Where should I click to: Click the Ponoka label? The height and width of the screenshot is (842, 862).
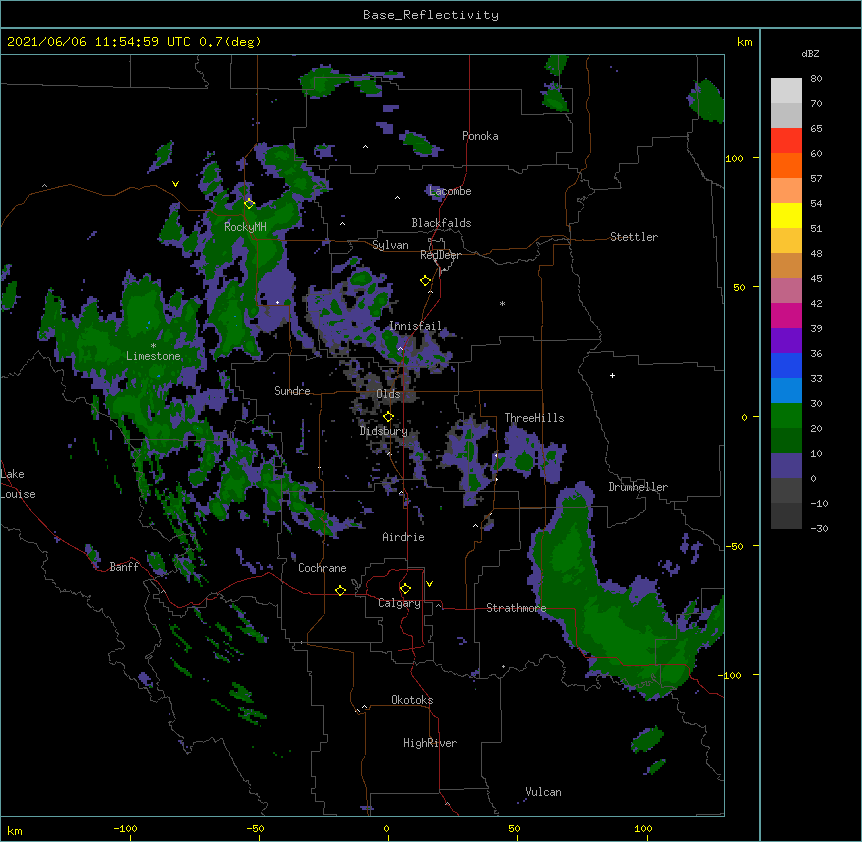coord(480,136)
